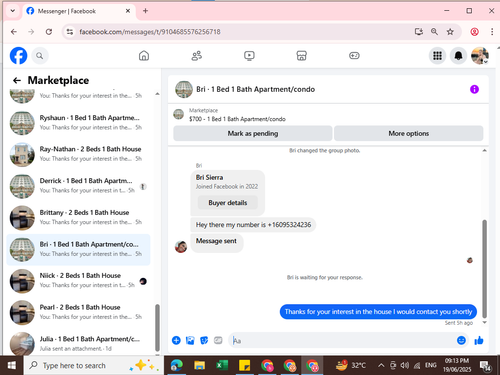The image size is (500, 375).
Task: Open File Explorer from taskbar
Action: (199, 366)
